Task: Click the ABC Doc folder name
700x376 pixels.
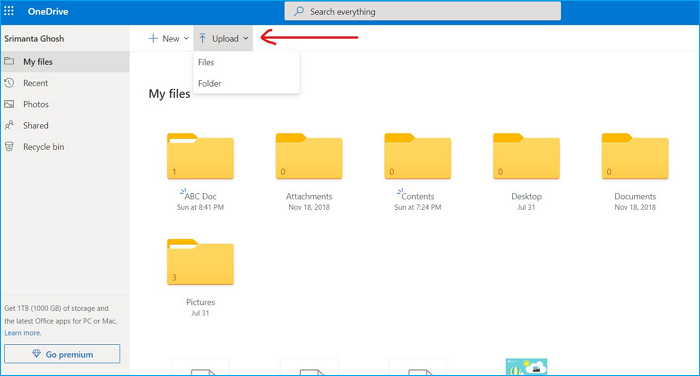Action: click(200, 196)
